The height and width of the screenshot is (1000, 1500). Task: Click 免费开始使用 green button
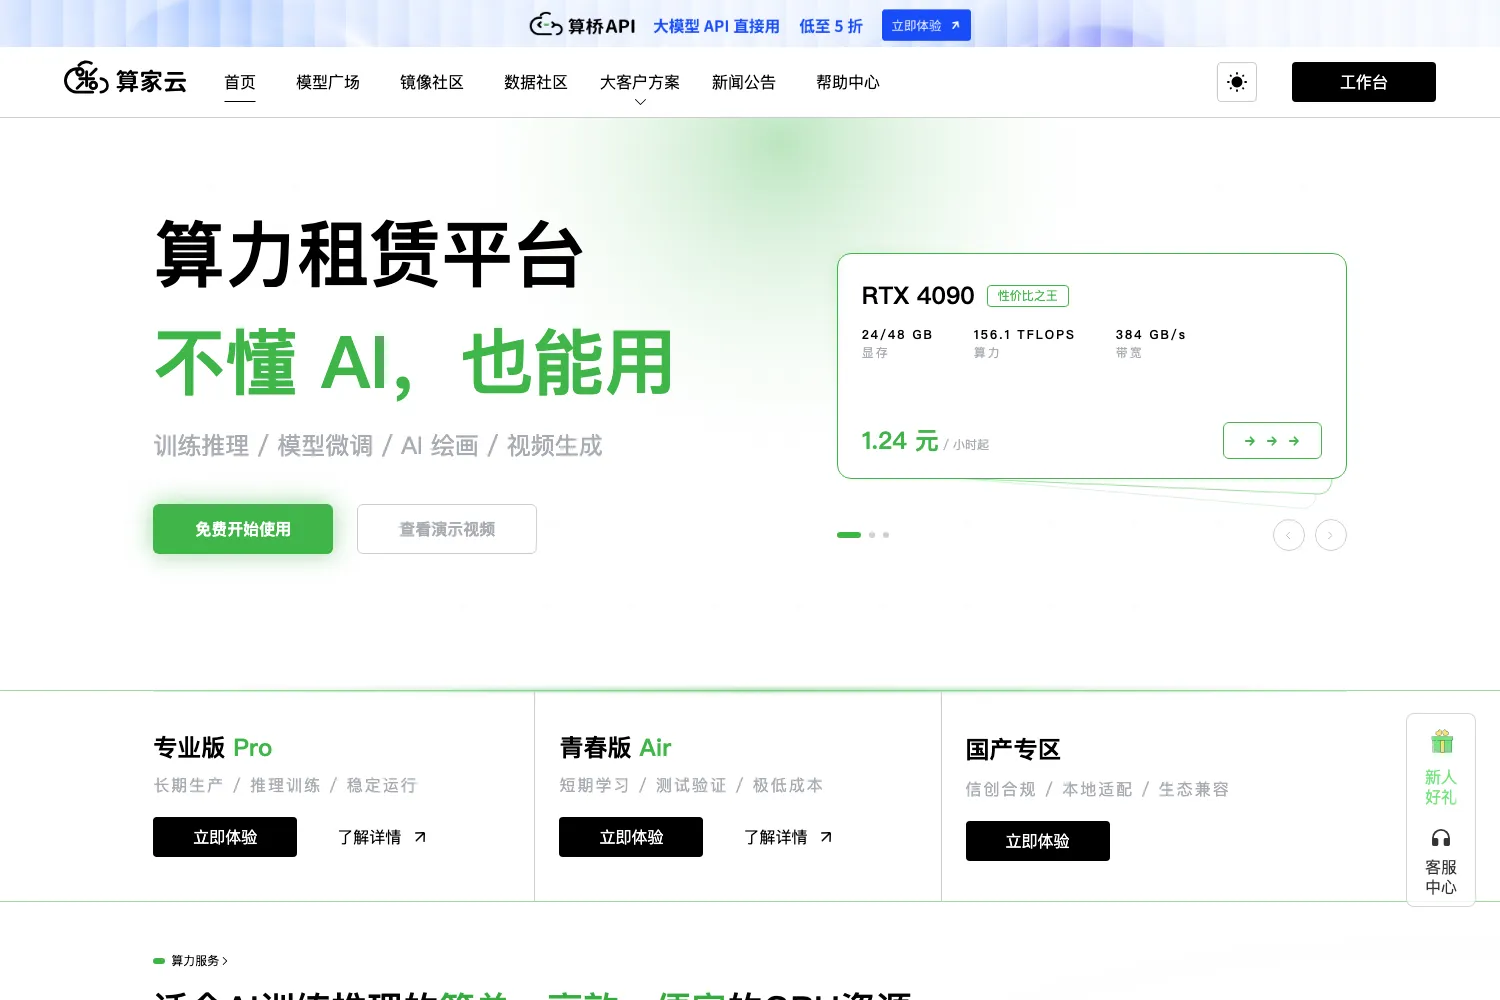pyautogui.click(x=243, y=529)
